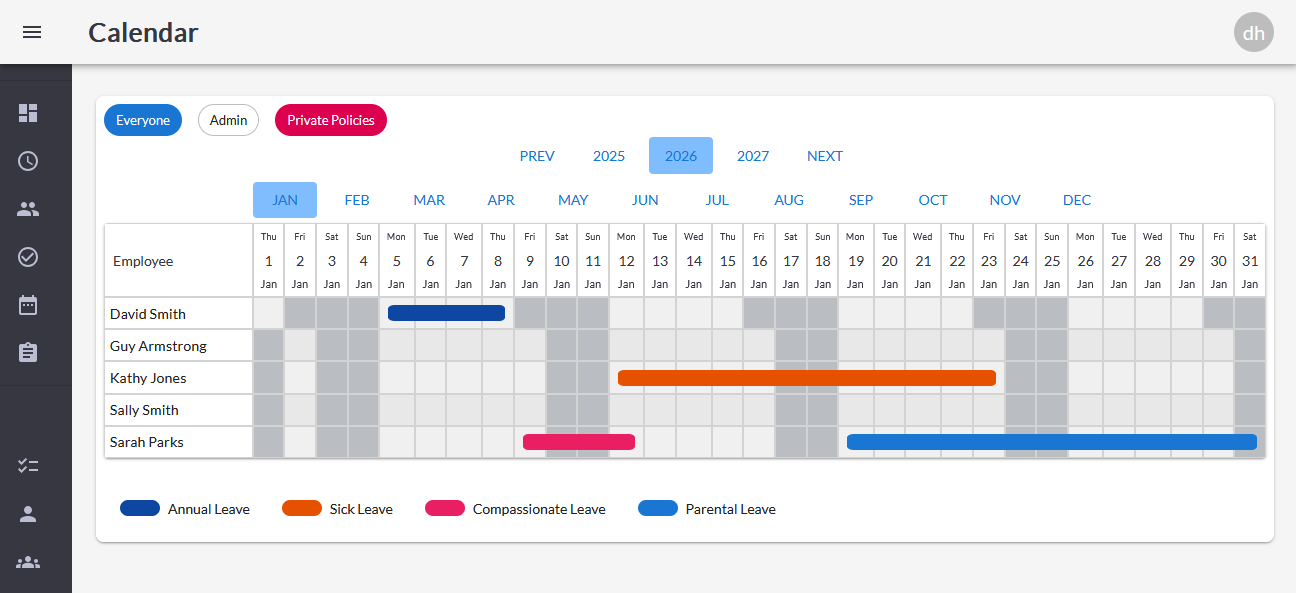The width and height of the screenshot is (1296, 593).
Task: Open the clipboard icon in sidebar
Action: [x=28, y=352]
